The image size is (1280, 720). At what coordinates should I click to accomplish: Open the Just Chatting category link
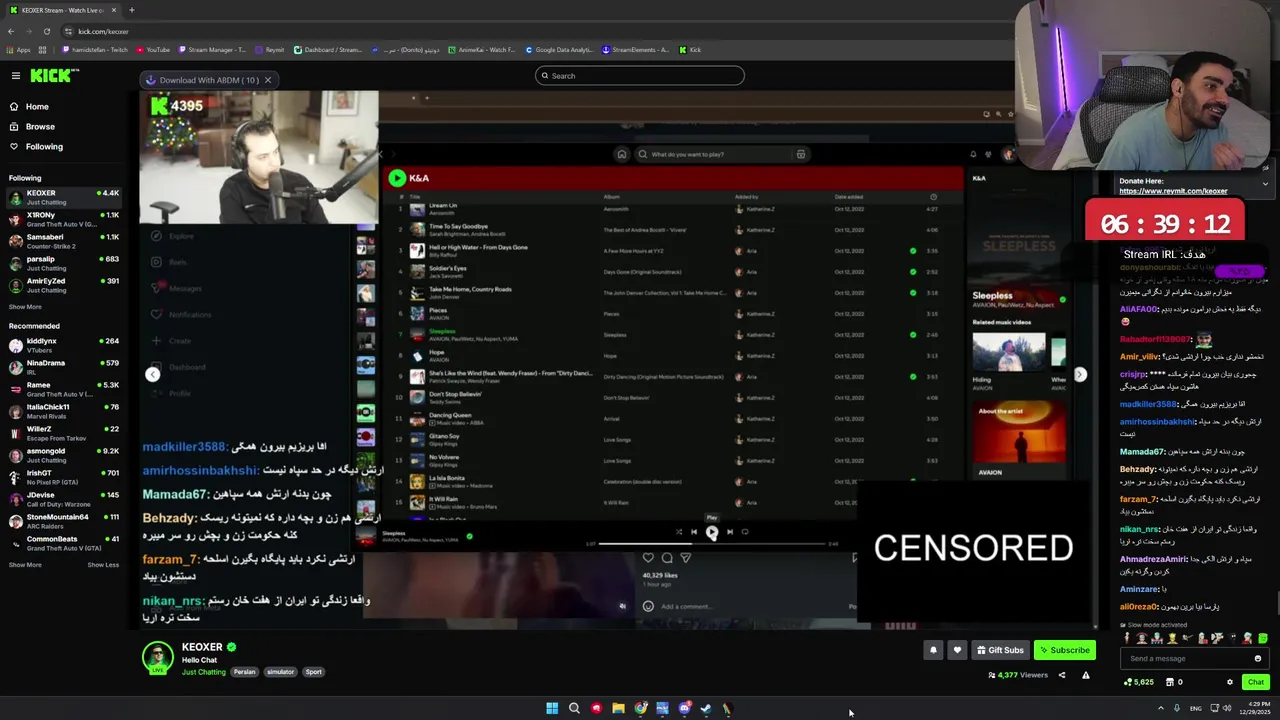pyautogui.click(x=203, y=672)
